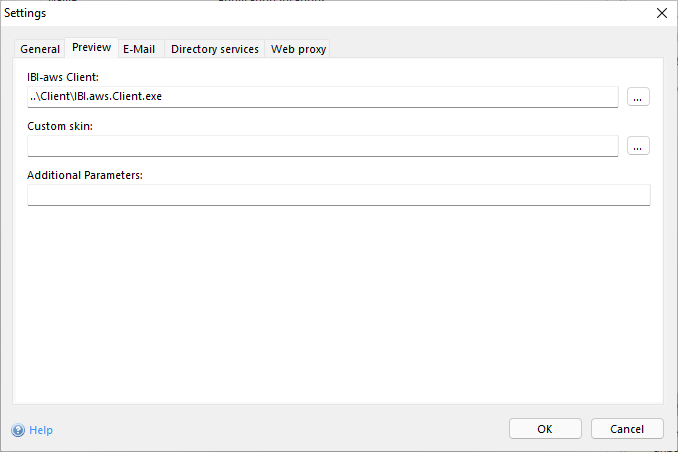The height and width of the screenshot is (452, 678).
Task: Select the Preview tab
Action: tap(91, 48)
